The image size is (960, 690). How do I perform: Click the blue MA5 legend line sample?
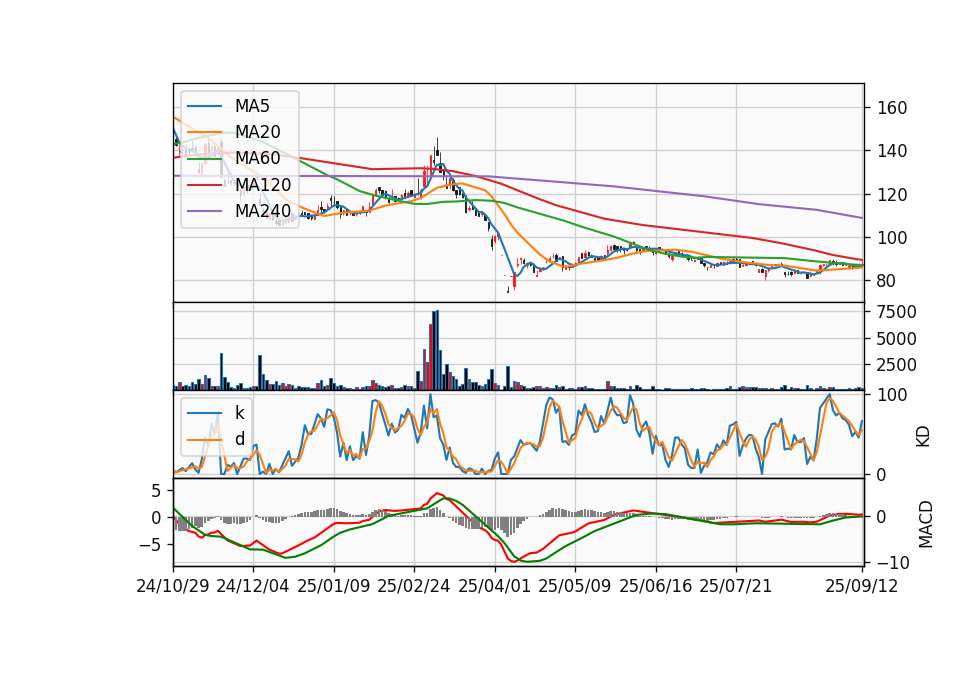click(204, 107)
